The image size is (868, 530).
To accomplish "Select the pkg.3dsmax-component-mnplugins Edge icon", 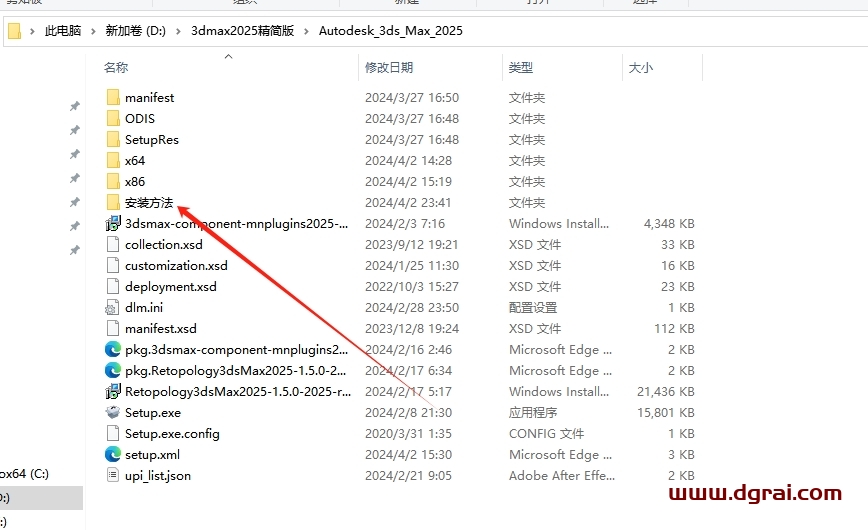I will [x=113, y=349].
